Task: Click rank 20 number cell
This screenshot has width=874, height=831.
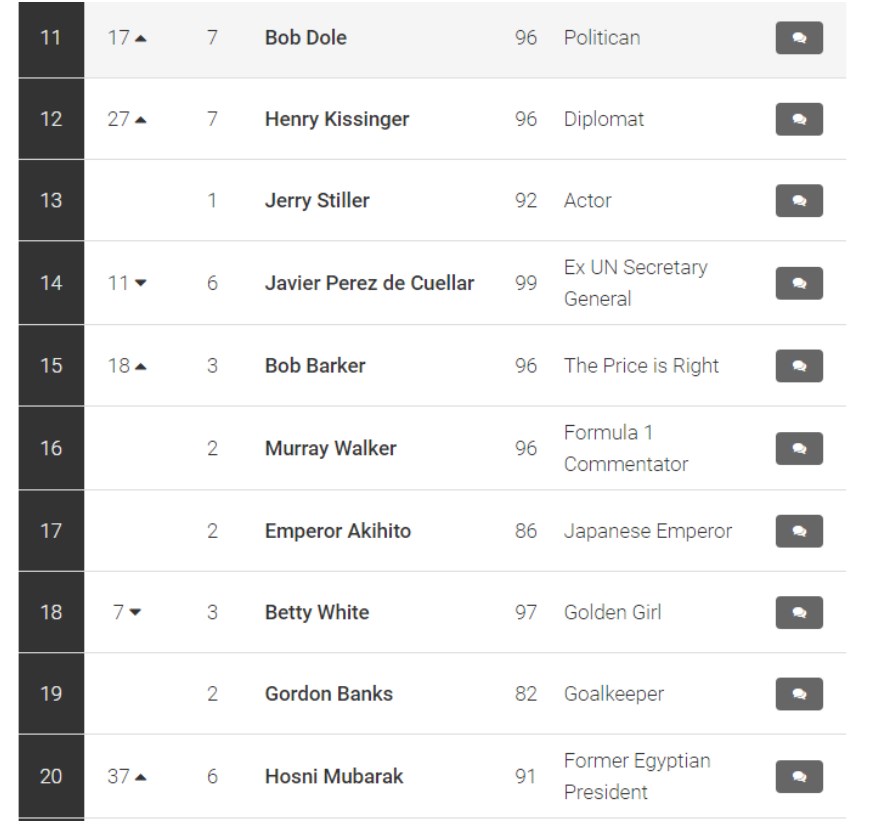Action: pyautogui.click(x=51, y=776)
